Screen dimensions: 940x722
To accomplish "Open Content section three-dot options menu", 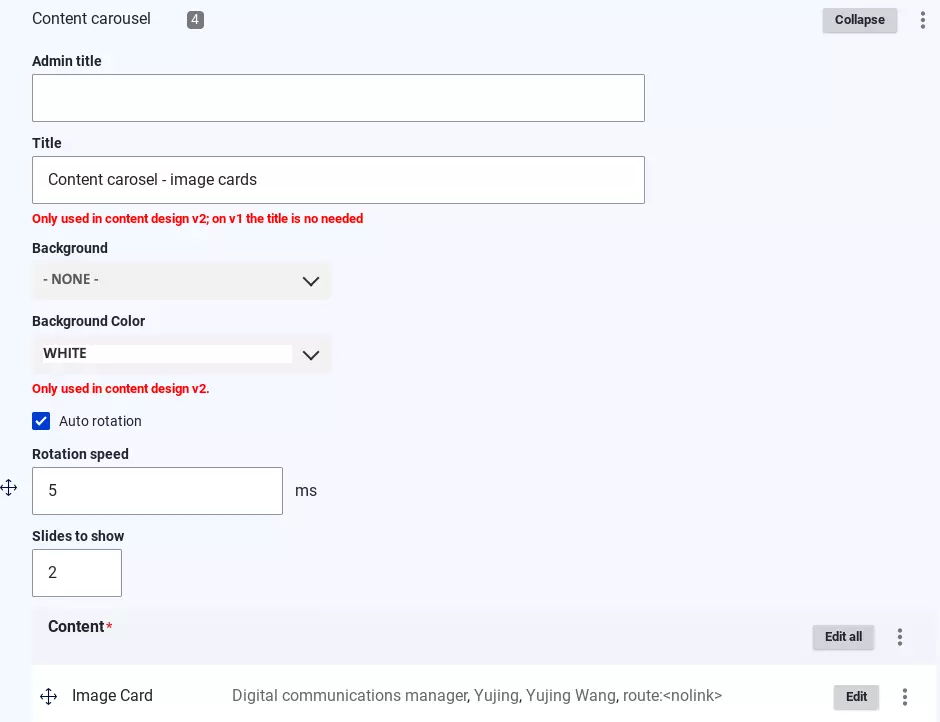I will coord(900,637).
